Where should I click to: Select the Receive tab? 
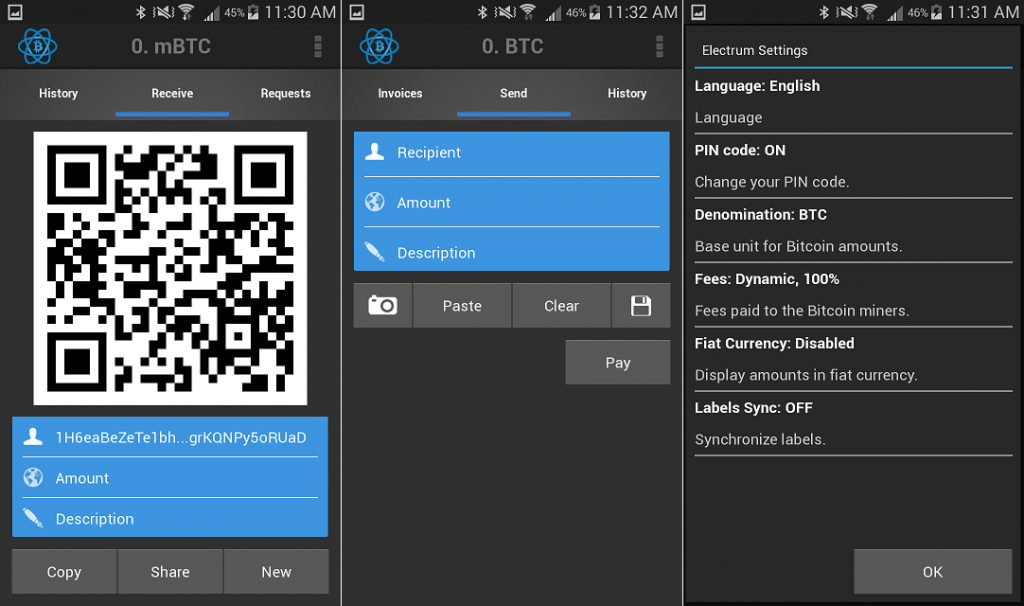point(172,93)
